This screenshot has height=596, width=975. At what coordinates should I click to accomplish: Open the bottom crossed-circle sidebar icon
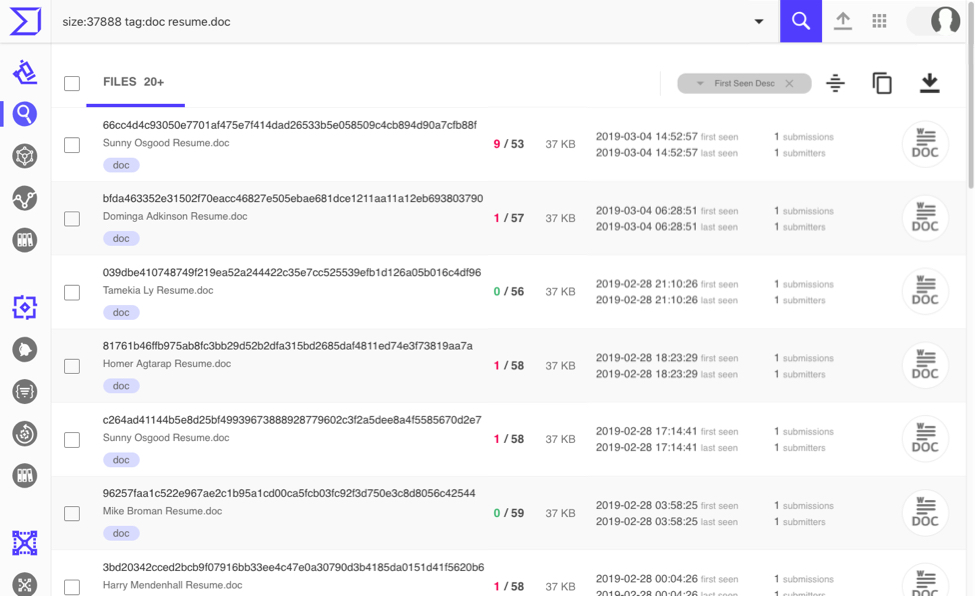pyautogui.click(x=25, y=584)
